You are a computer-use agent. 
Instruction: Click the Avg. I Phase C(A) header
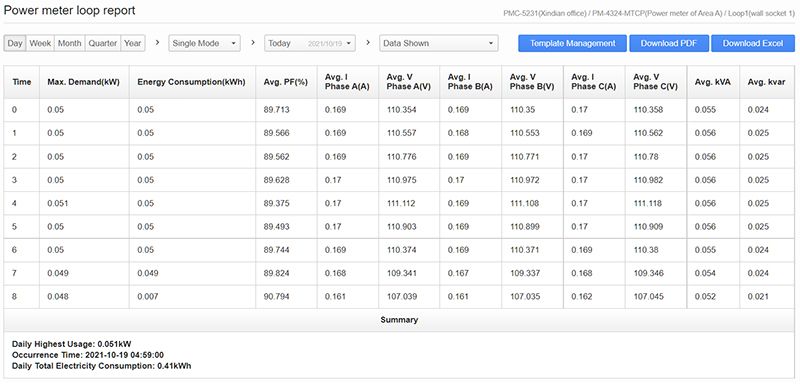click(x=594, y=82)
